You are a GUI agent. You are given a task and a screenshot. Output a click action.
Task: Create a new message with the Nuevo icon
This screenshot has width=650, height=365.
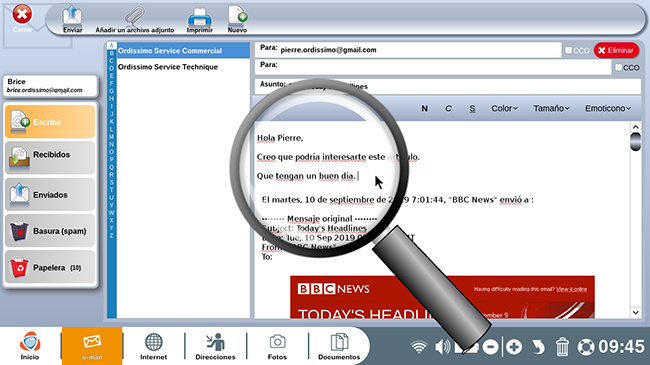(x=238, y=19)
